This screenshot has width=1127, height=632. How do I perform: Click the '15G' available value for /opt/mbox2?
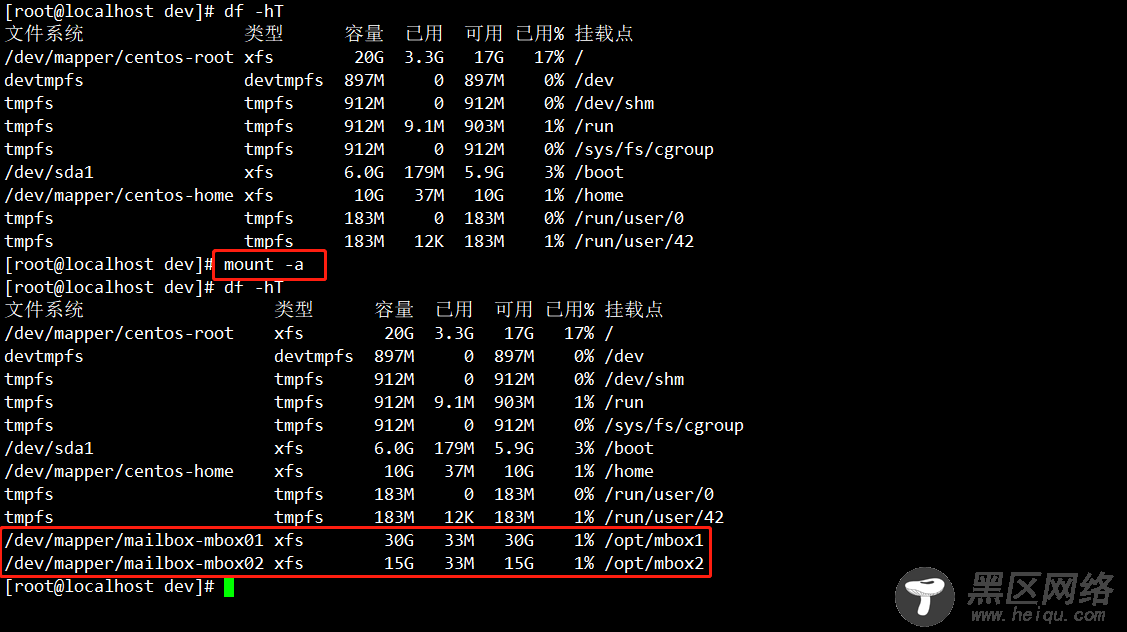click(x=519, y=564)
